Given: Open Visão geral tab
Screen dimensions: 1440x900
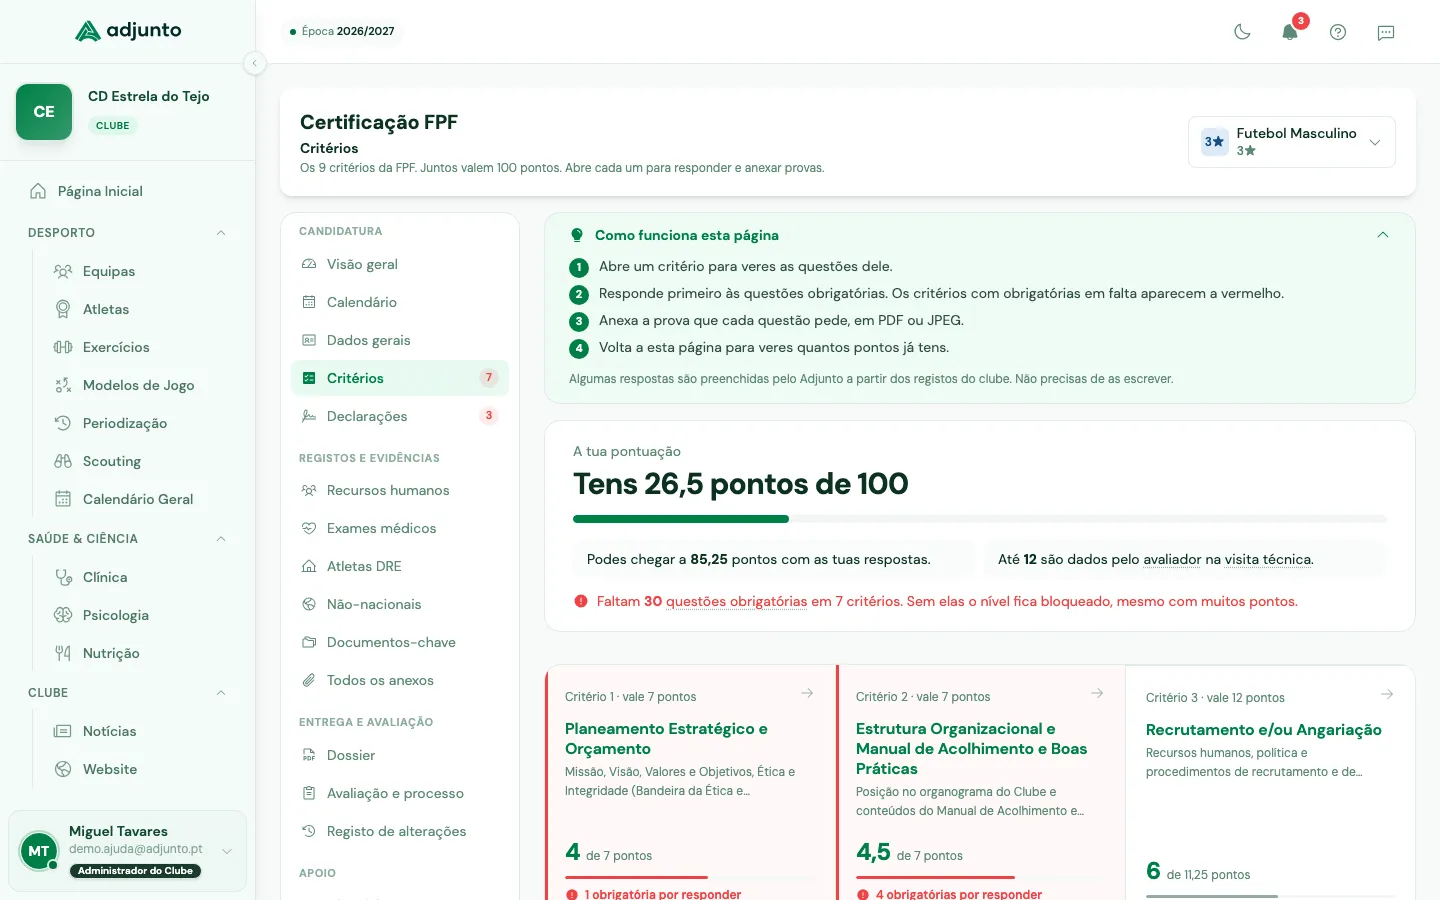Looking at the screenshot, I should point(400,264).
